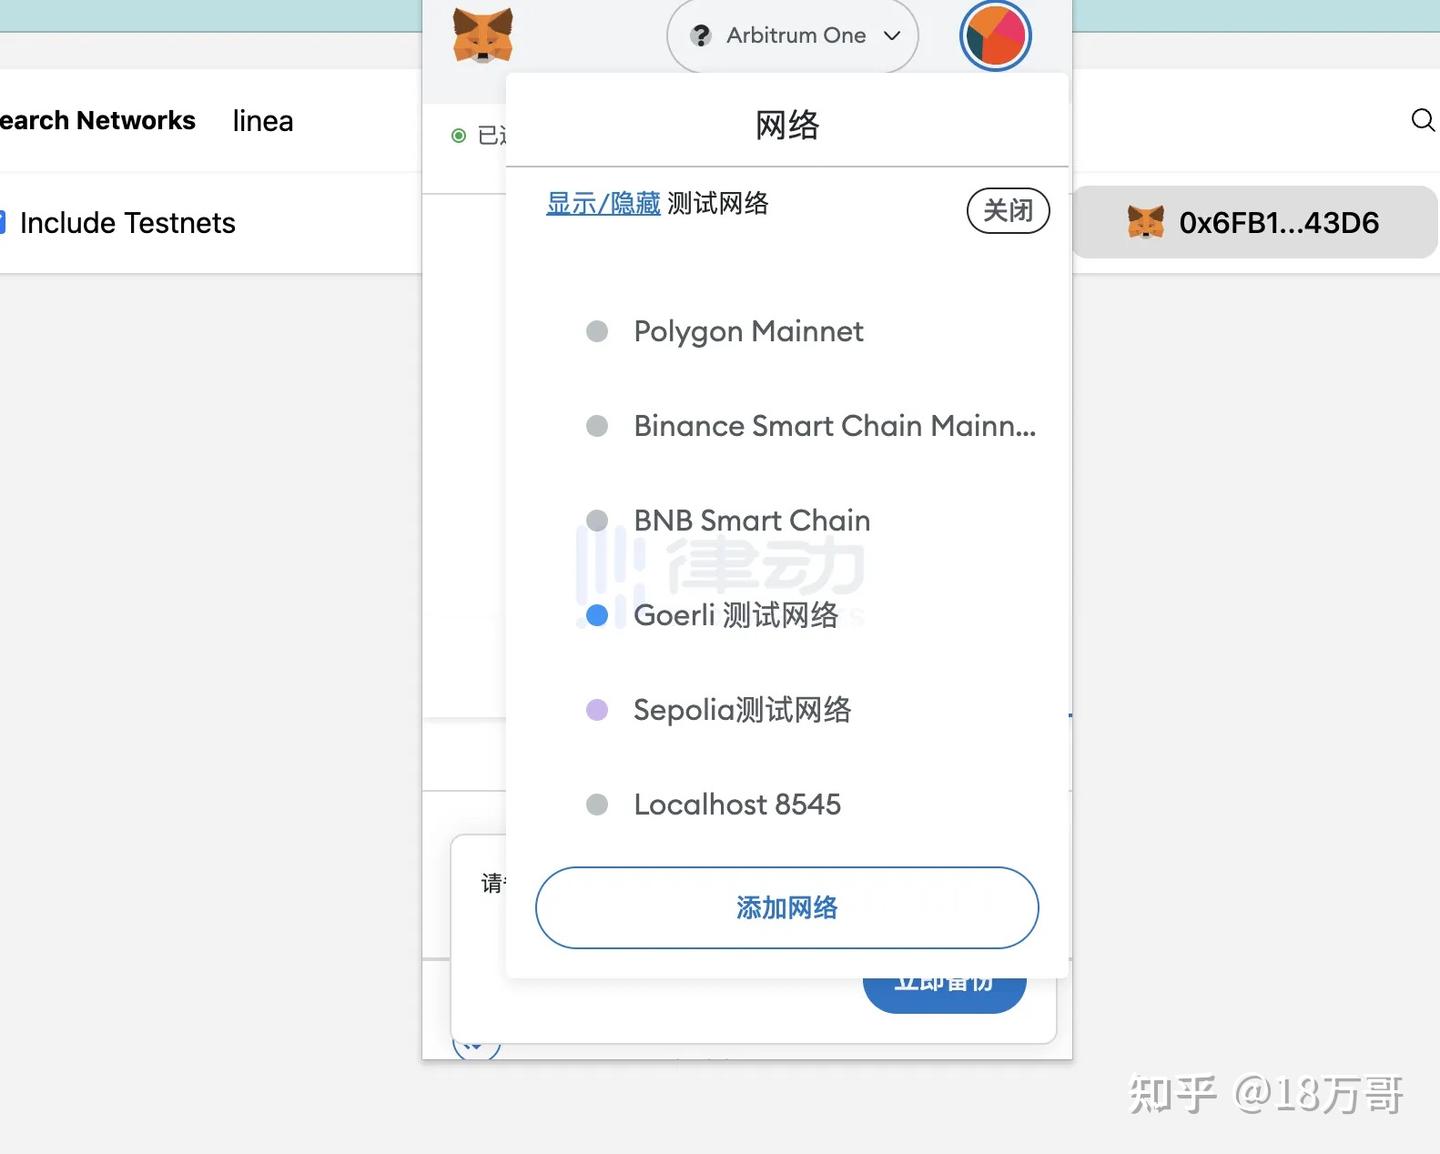Screen dimensions: 1440x1154
Task: Expand Binance Smart Chain Mainnet entry
Action: [x=833, y=426]
